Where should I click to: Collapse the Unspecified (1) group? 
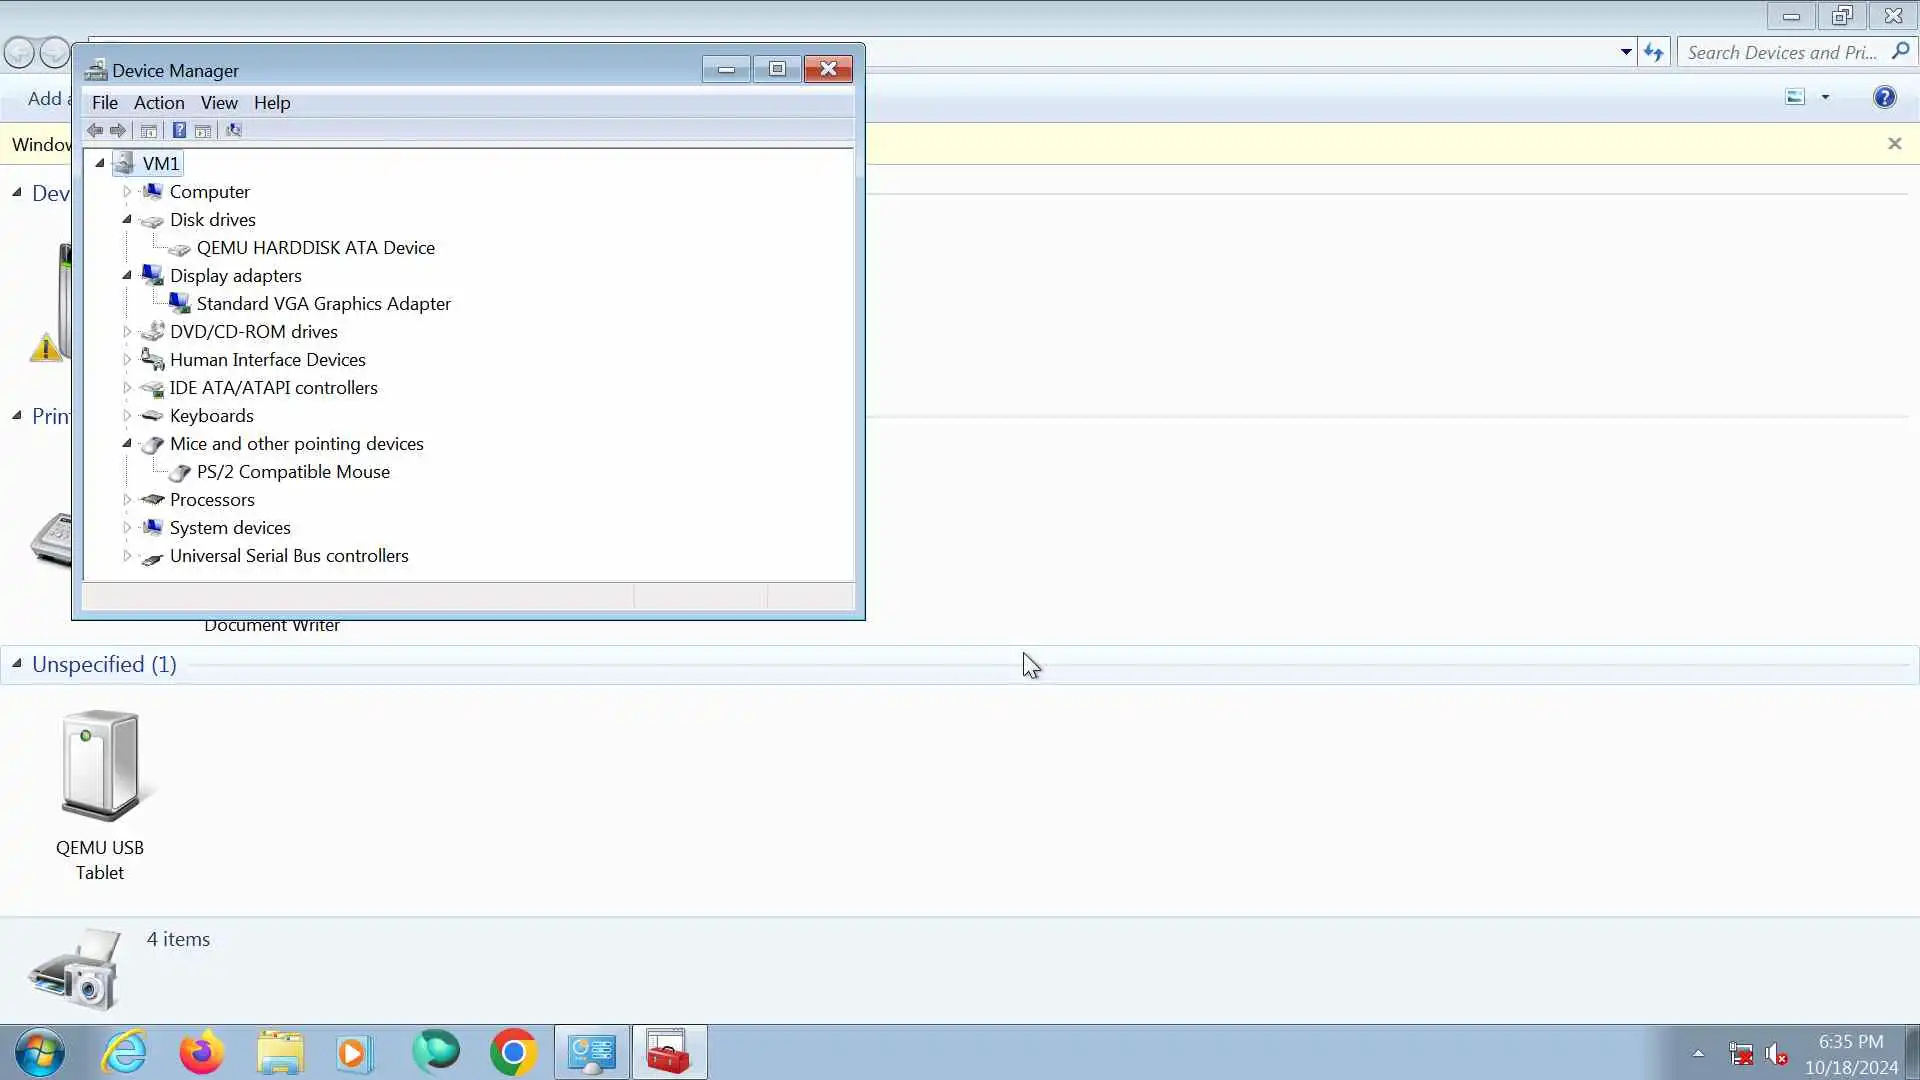pos(17,664)
